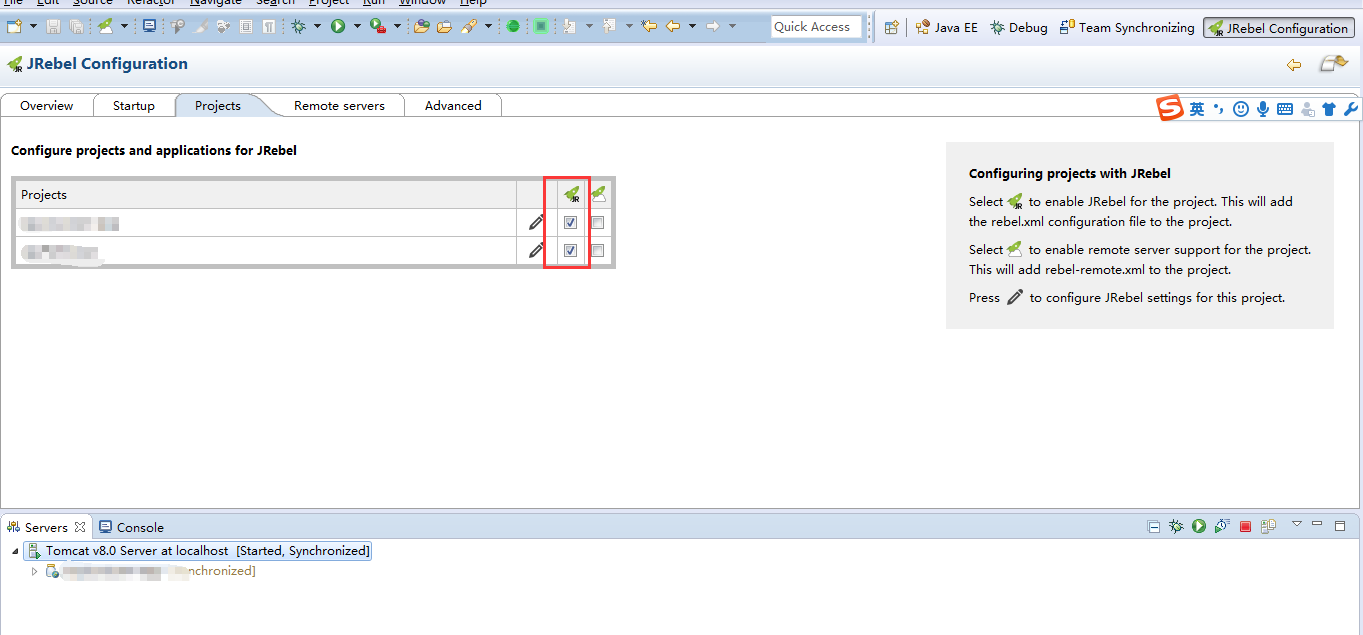Image resolution: width=1363 pixels, height=635 pixels.
Task: Click the Collapse All icon in Servers view
Action: coord(1153,526)
